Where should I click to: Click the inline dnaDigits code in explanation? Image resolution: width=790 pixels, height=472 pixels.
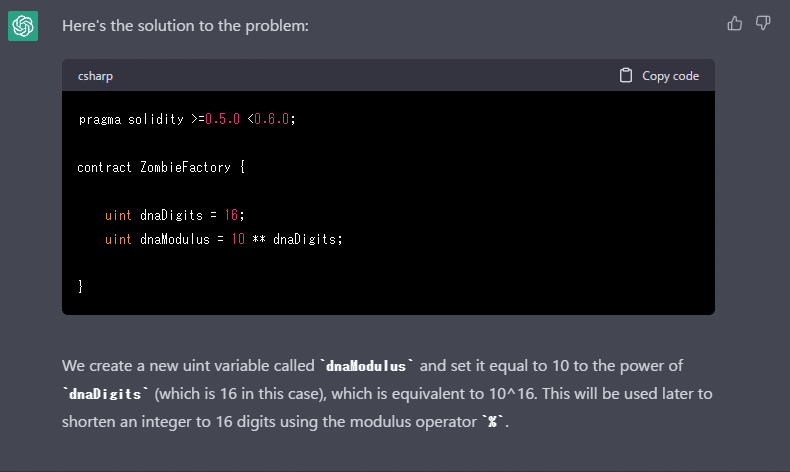pos(102,394)
